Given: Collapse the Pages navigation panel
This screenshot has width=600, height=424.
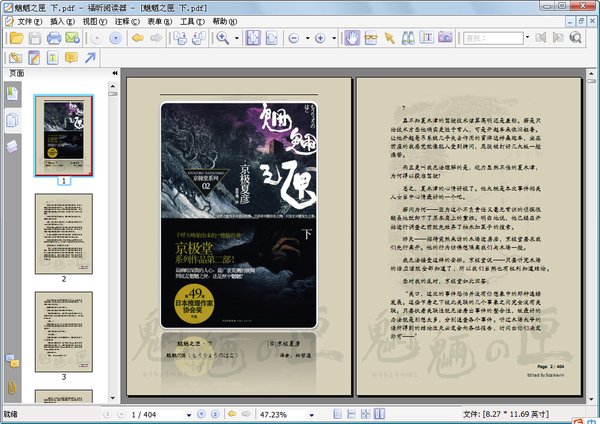Looking at the screenshot, I should pos(114,74).
